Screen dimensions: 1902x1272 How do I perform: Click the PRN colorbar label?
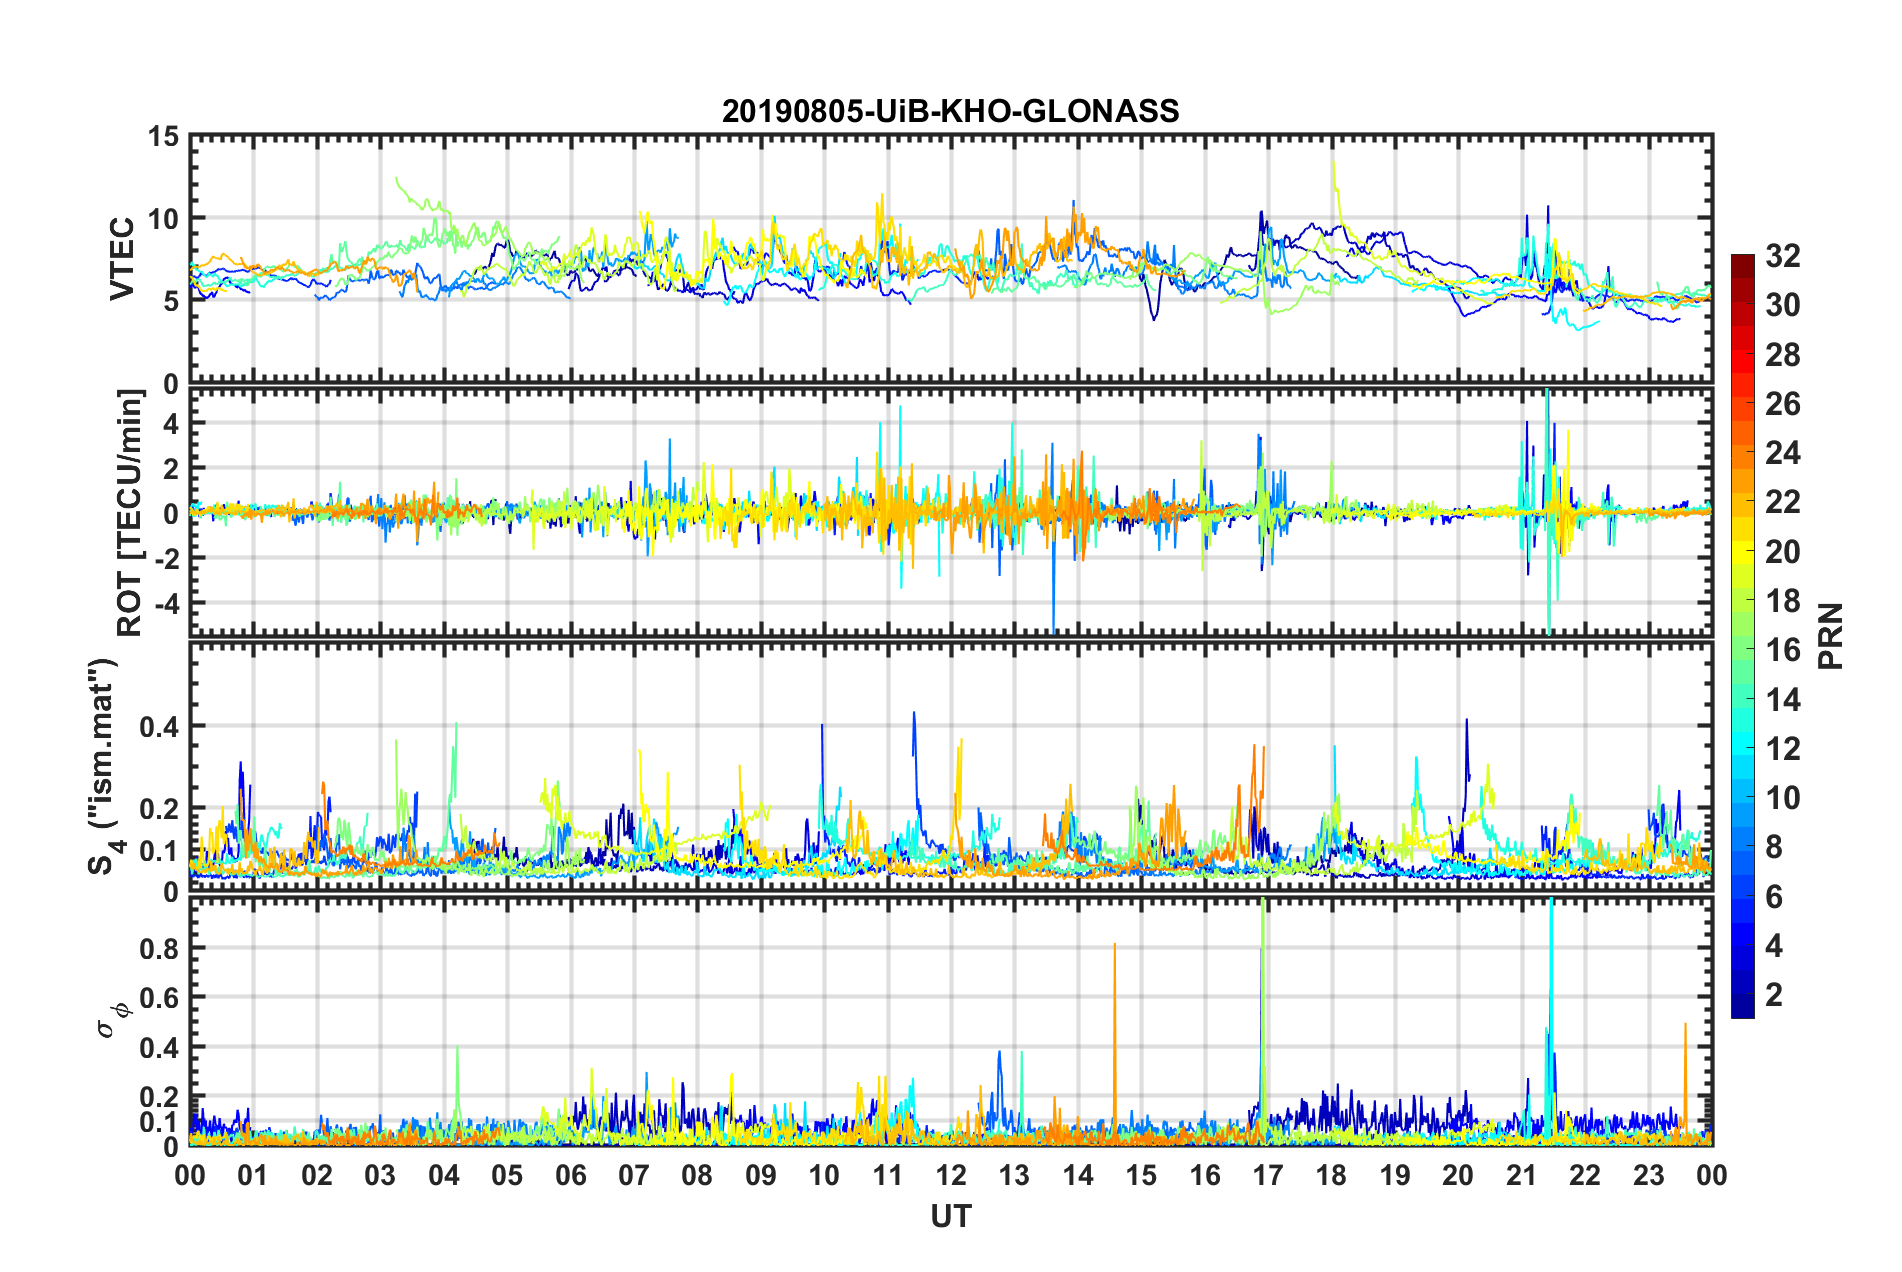[1830, 636]
